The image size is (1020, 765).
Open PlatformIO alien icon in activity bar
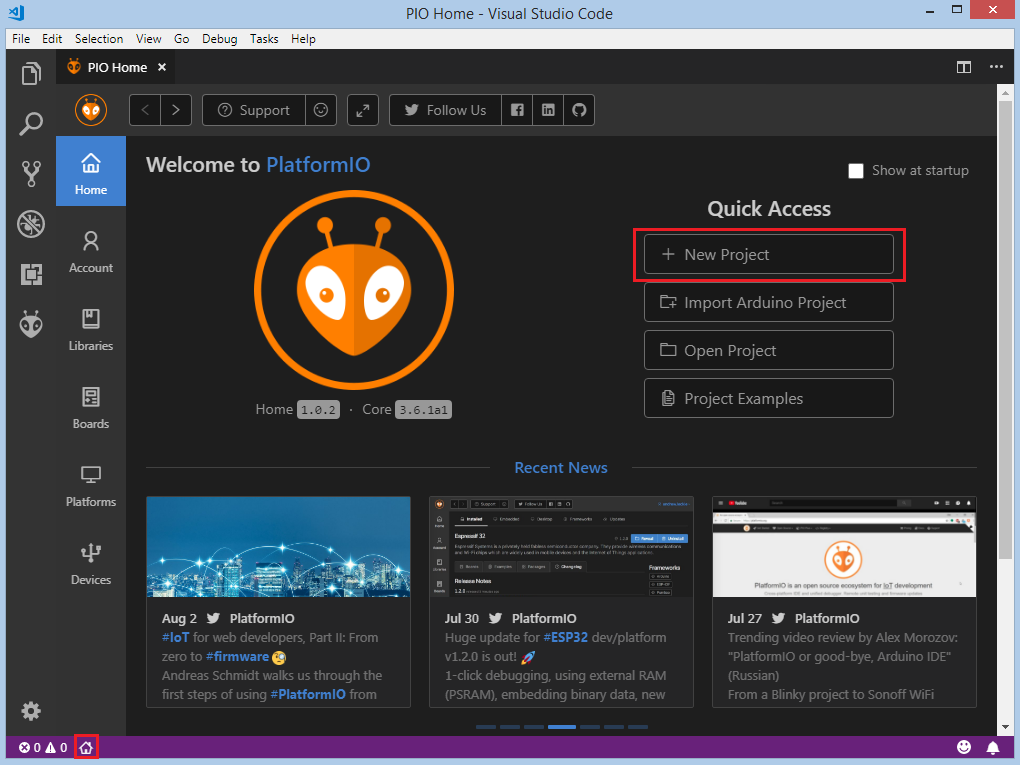click(x=31, y=324)
